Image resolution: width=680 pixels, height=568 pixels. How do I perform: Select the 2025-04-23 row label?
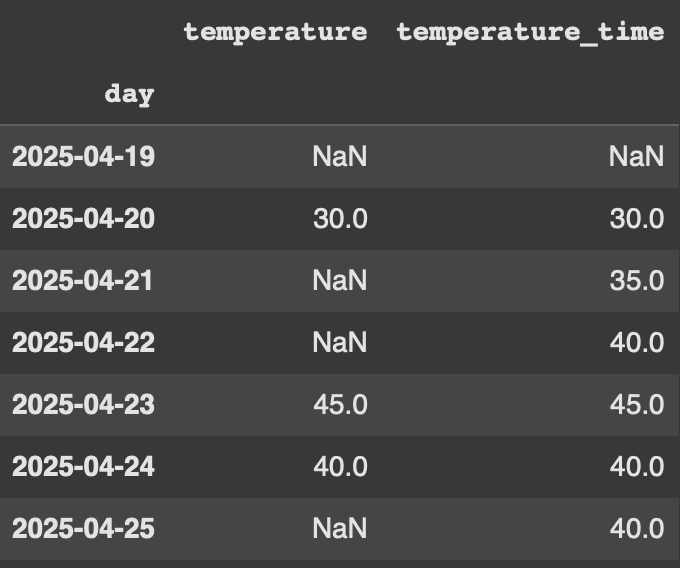pyautogui.click(x=83, y=404)
